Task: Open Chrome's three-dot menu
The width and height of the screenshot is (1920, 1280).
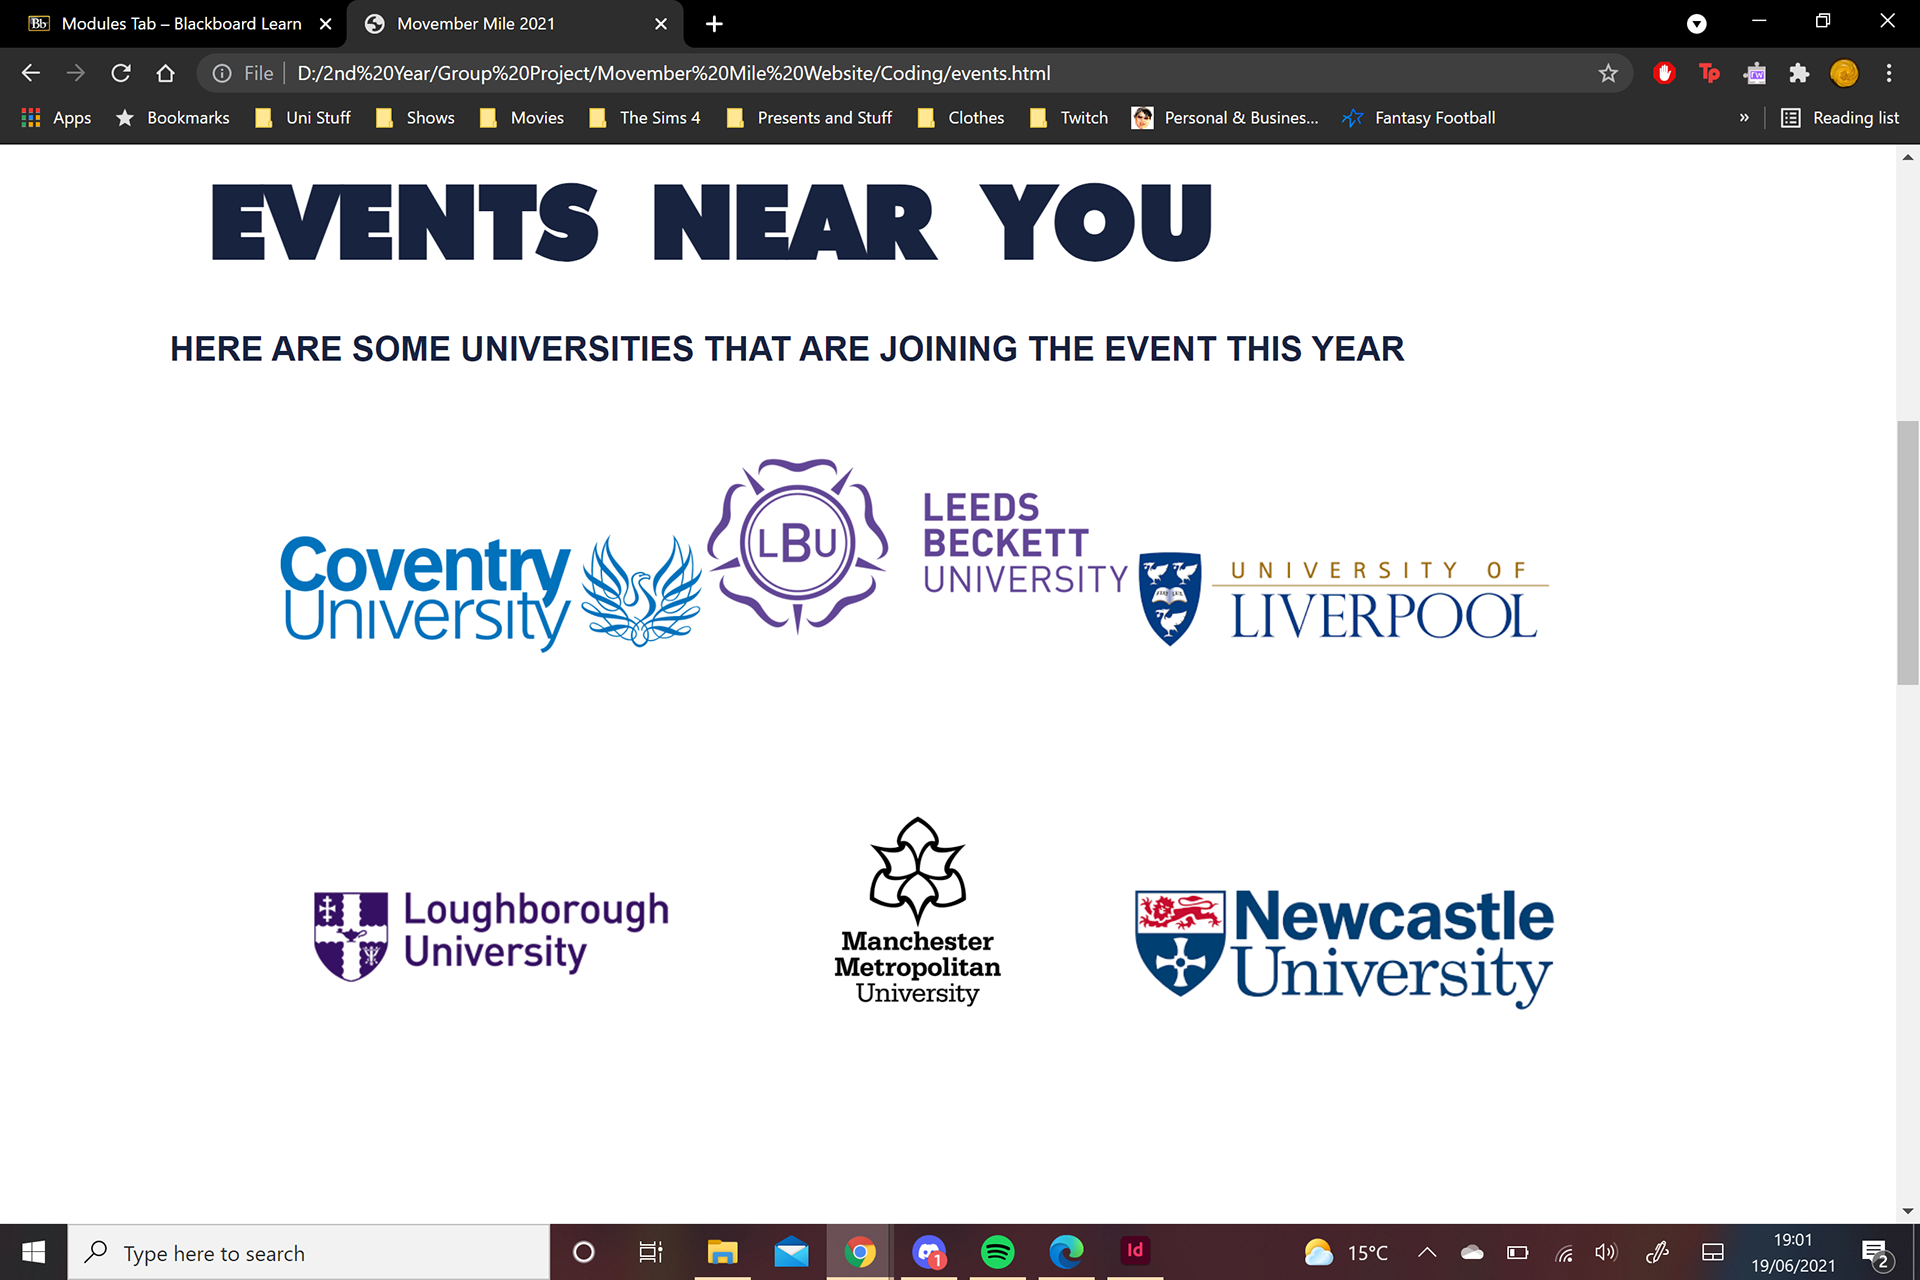Action: (x=1889, y=73)
